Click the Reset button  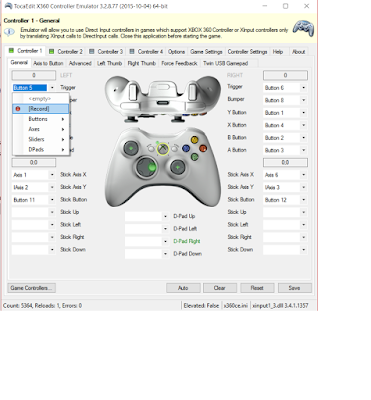click(x=257, y=288)
